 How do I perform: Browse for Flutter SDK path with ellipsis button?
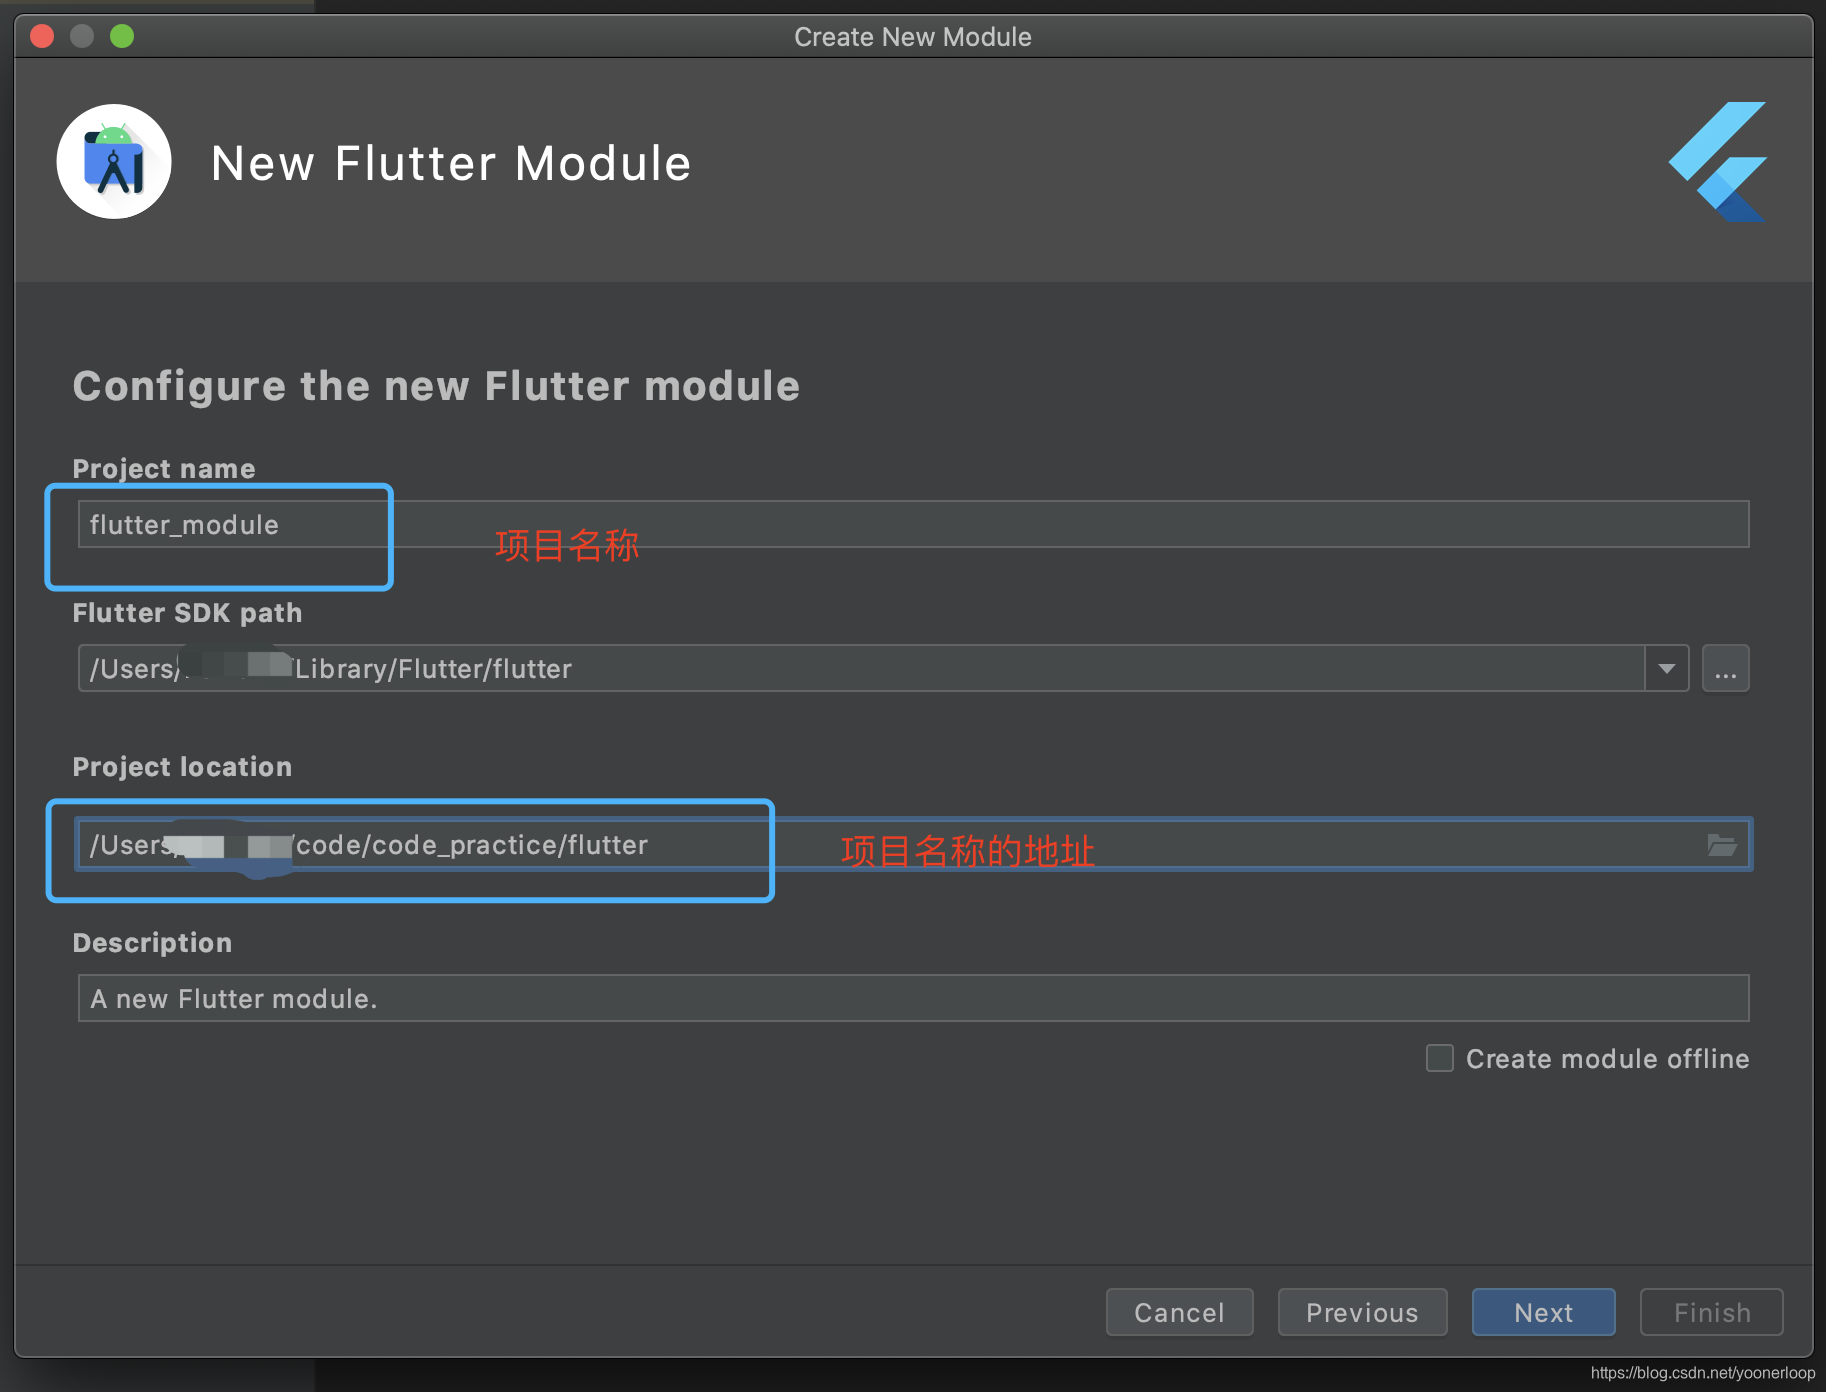(x=1725, y=668)
